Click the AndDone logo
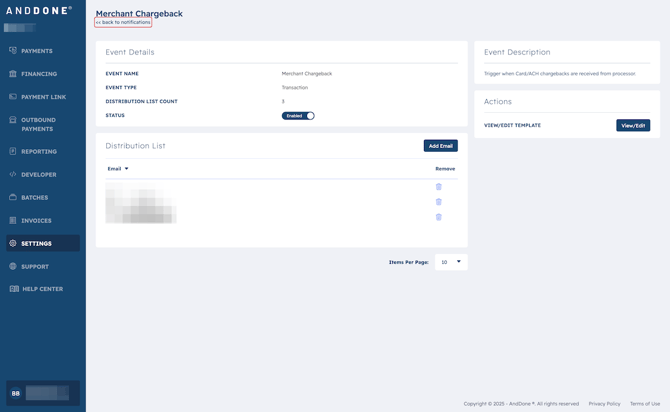This screenshot has height=412, width=670. click(40, 11)
